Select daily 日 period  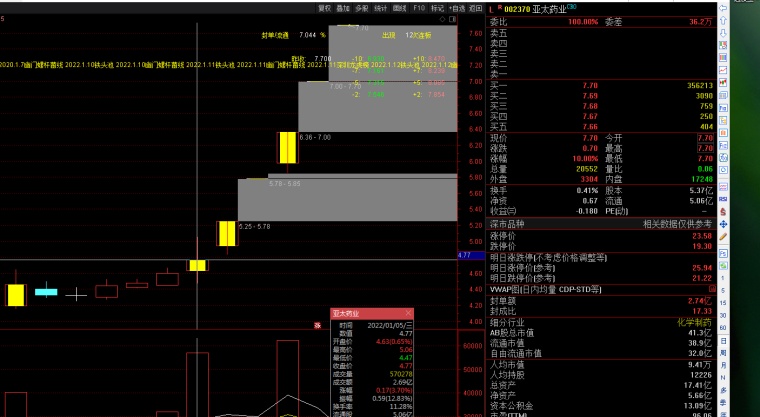tap(723, 341)
